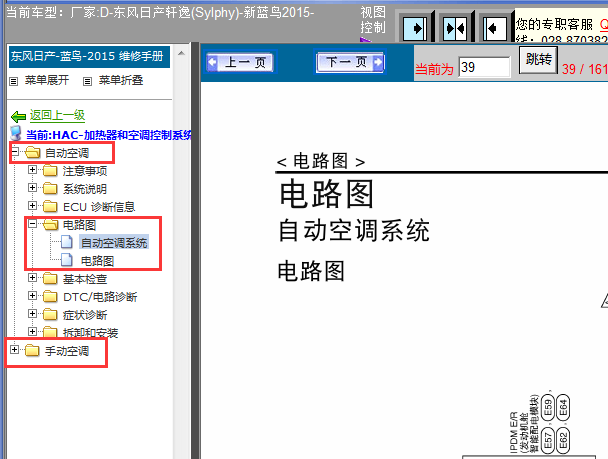Select the DTC/电路诊断 tree label

(100, 297)
